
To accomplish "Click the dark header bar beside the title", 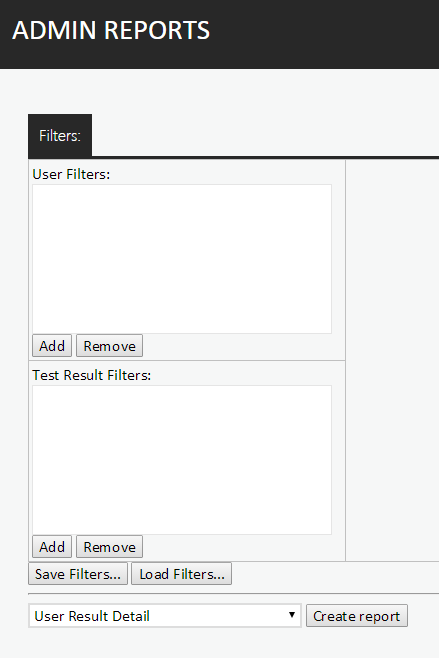I will [x=324, y=34].
